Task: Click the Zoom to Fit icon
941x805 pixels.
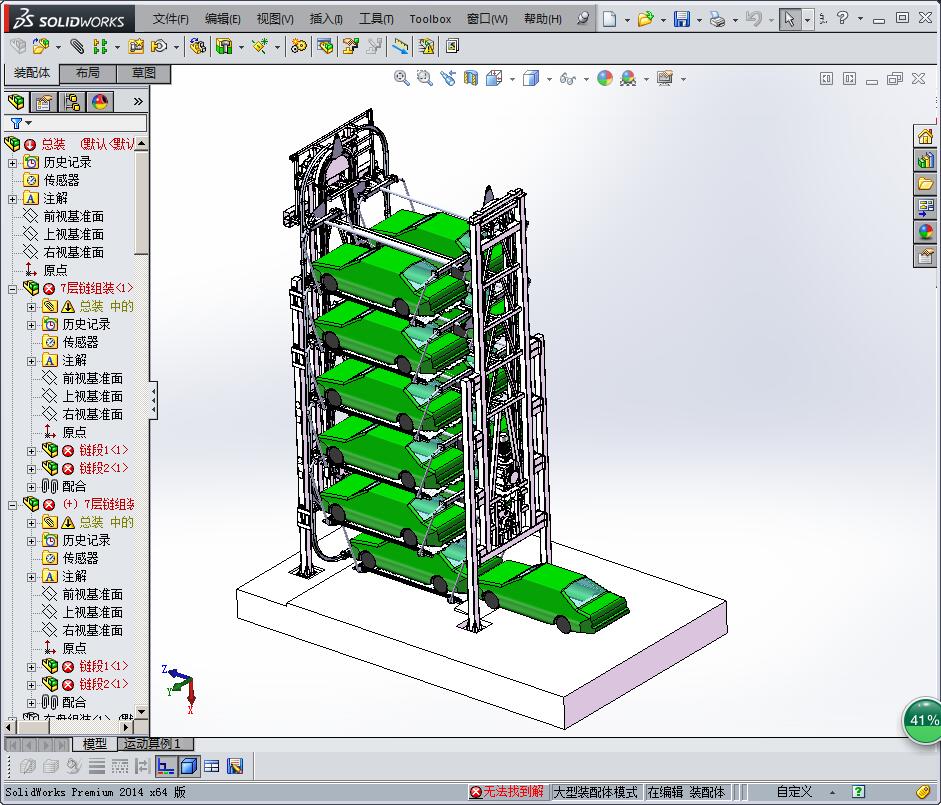Action: coord(401,78)
